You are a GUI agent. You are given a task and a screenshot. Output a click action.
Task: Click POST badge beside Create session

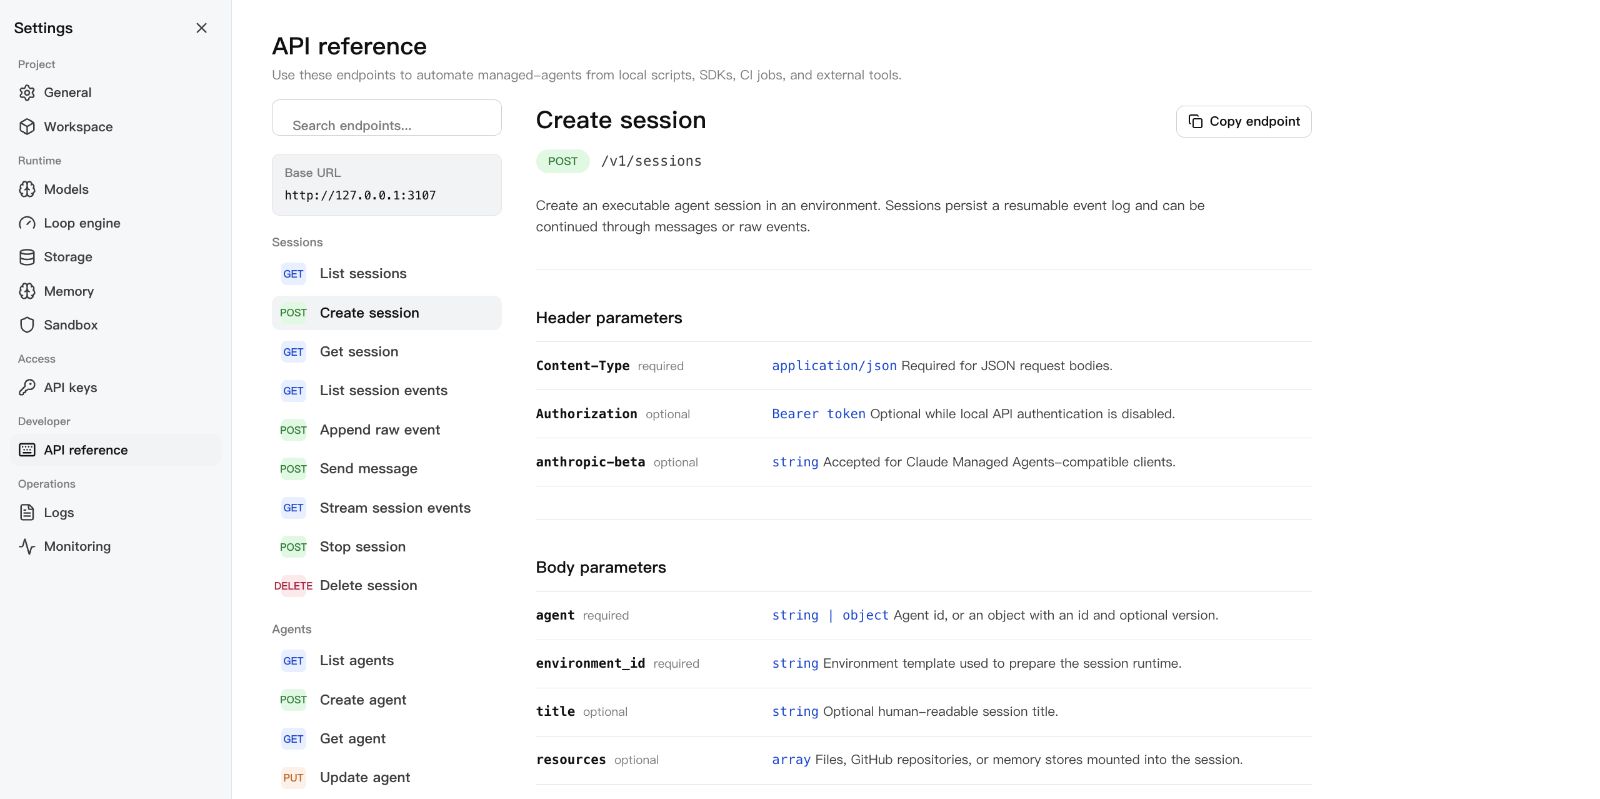click(293, 313)
